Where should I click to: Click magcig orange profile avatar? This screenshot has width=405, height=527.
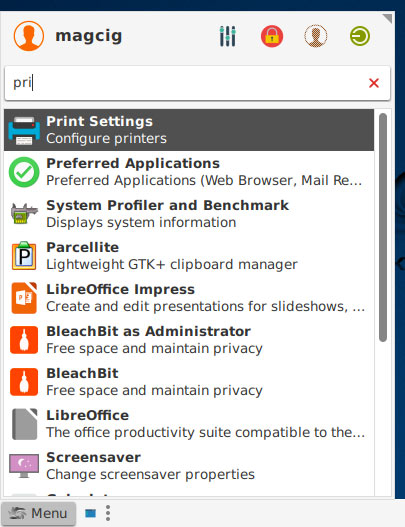click(x=29, y=36)
